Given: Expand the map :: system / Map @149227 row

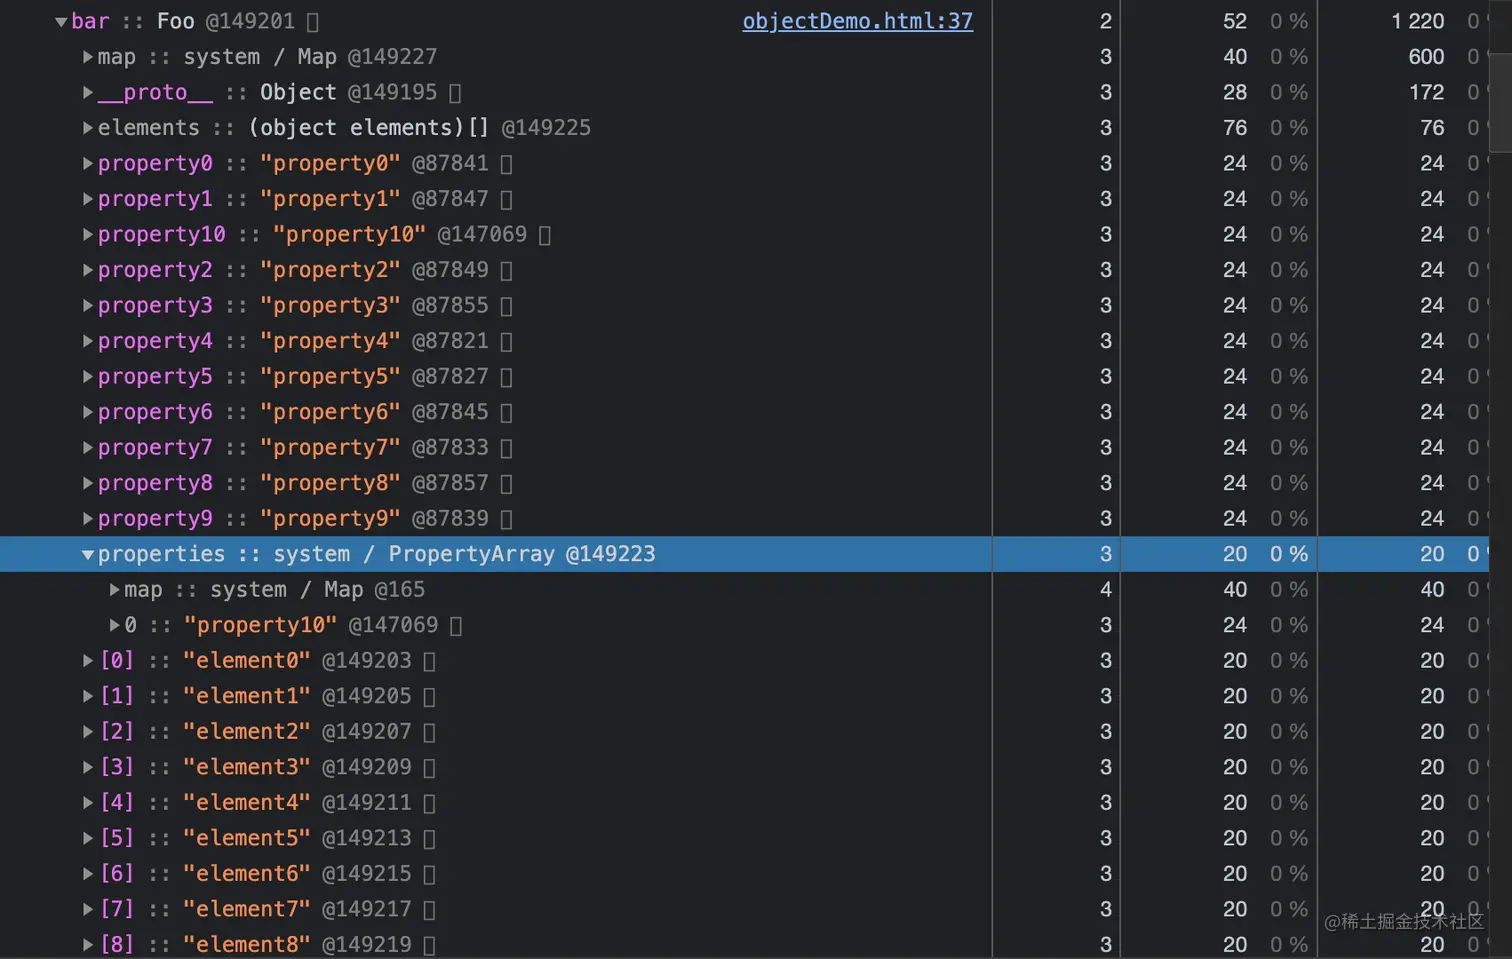Looking at the screenshot, I should 88,57.
